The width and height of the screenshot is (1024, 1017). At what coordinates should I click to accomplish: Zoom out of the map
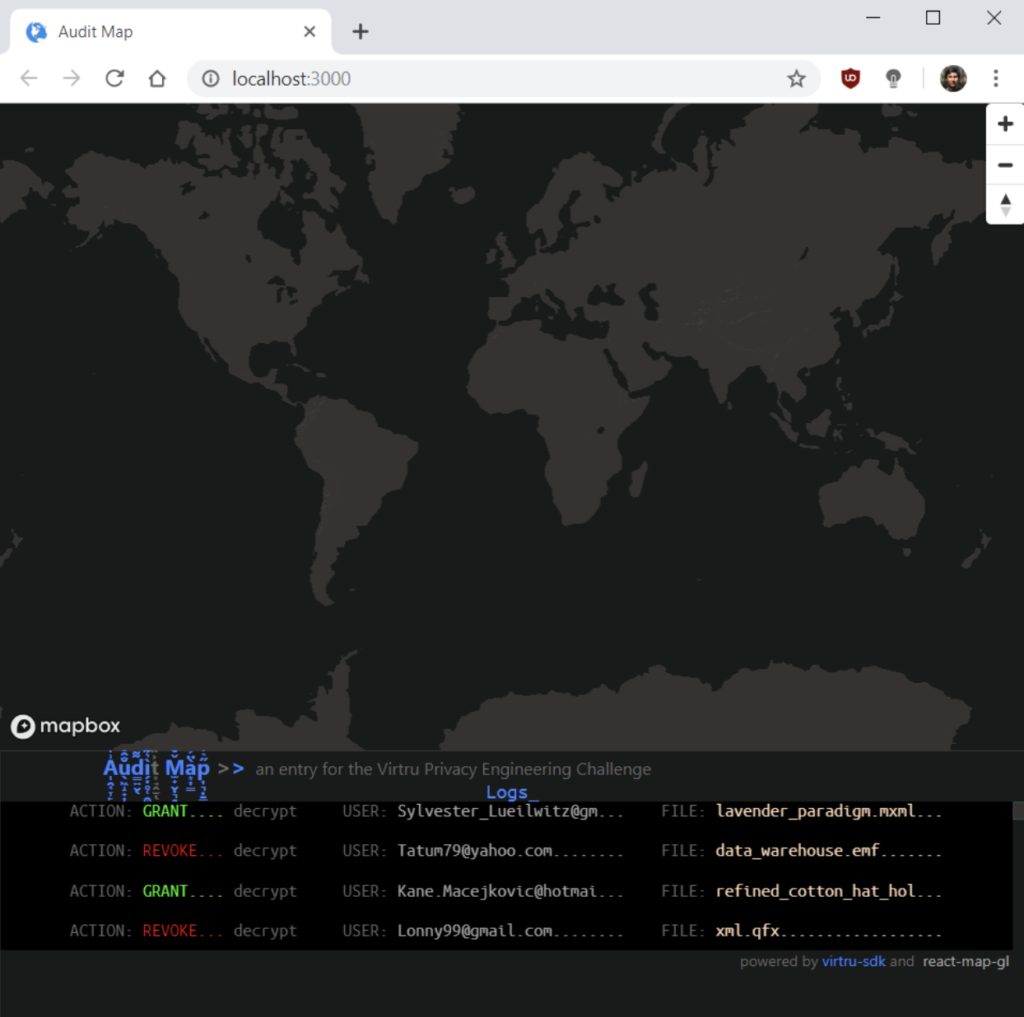(x=1005, y=165)
